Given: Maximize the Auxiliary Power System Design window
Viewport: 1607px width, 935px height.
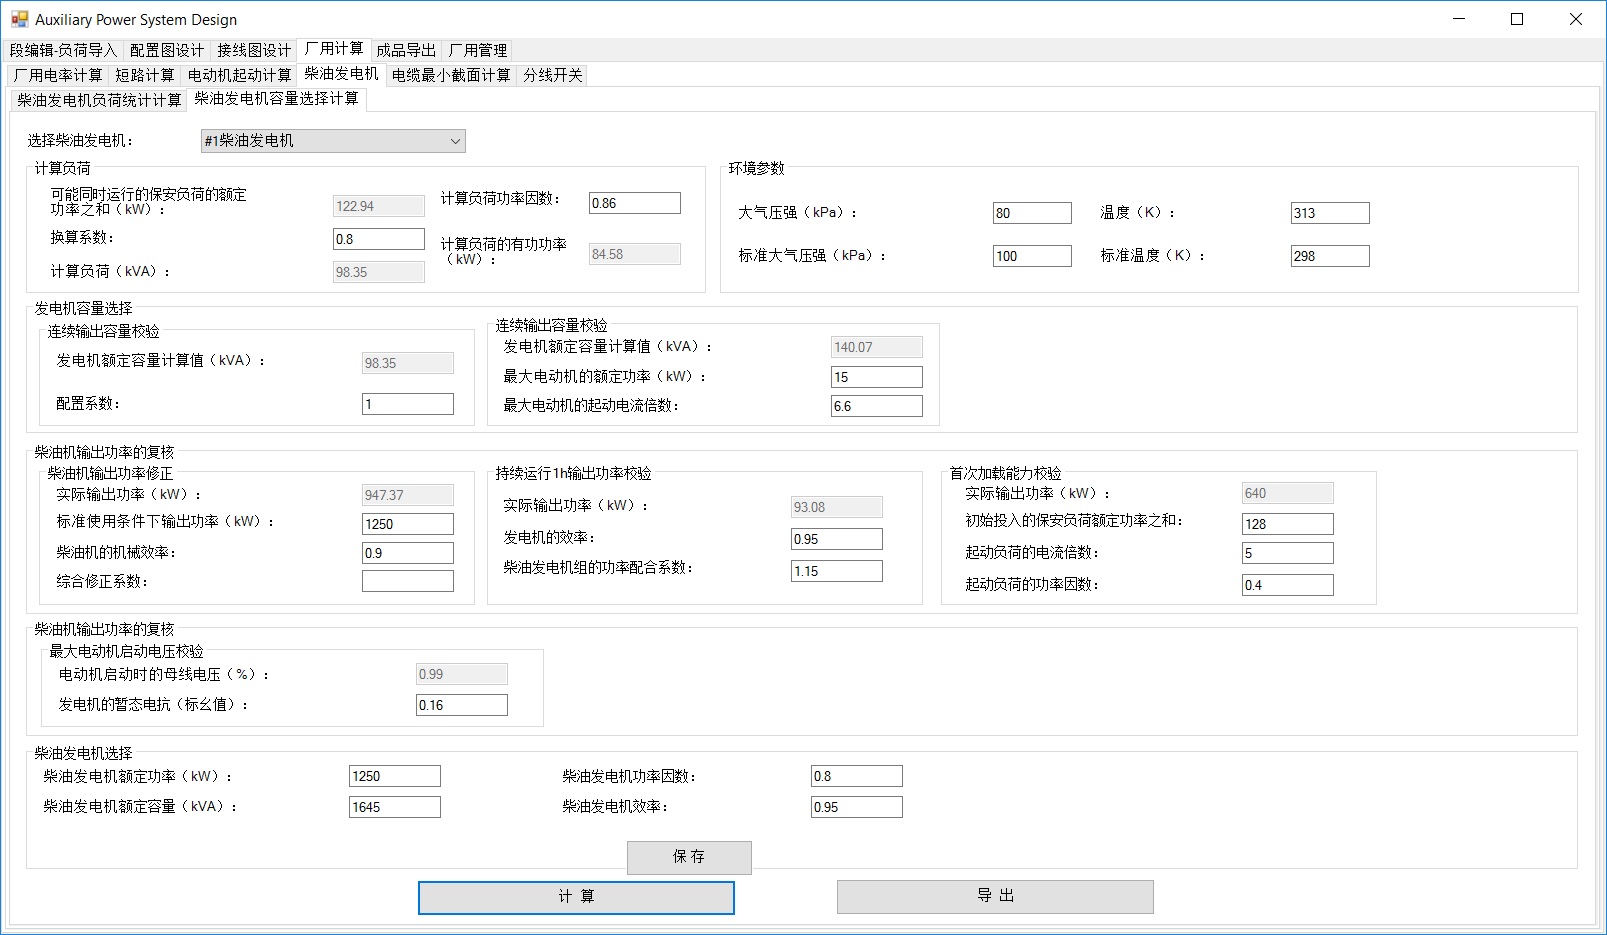Looking at the screenshot, I should [1516, 19].
